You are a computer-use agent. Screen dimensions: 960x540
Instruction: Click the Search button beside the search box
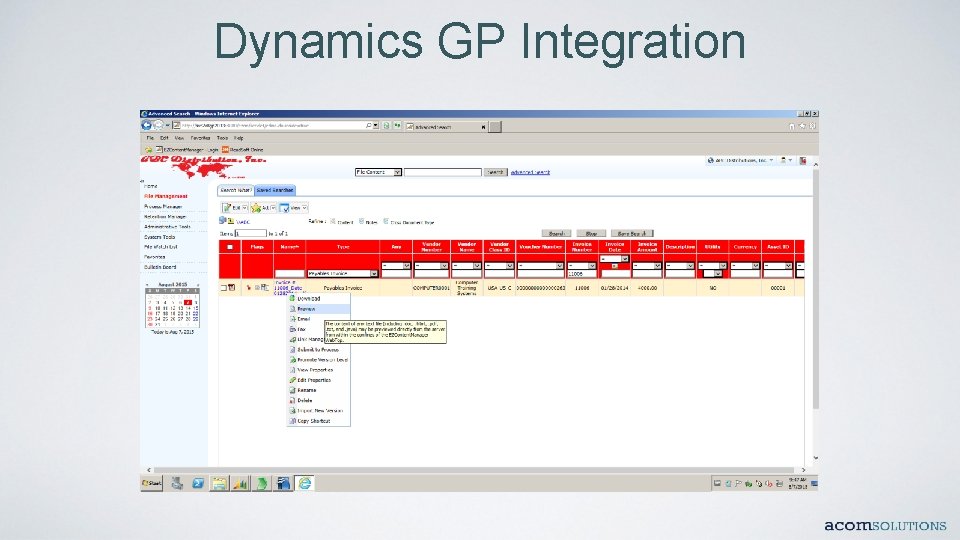[495, 173]
